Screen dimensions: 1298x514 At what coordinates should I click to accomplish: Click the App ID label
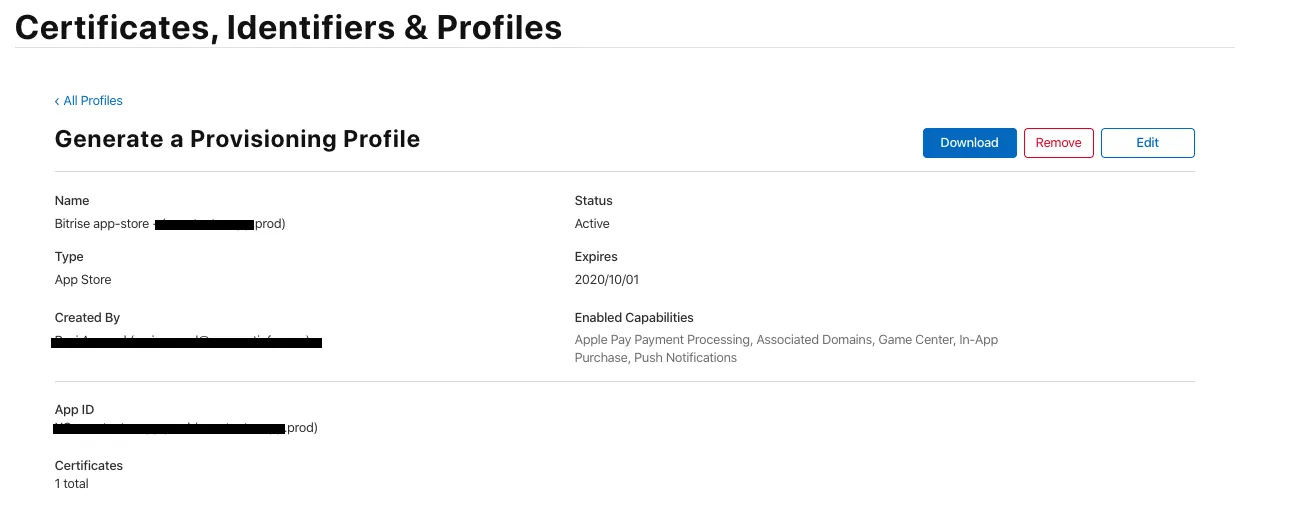[74, 410]
